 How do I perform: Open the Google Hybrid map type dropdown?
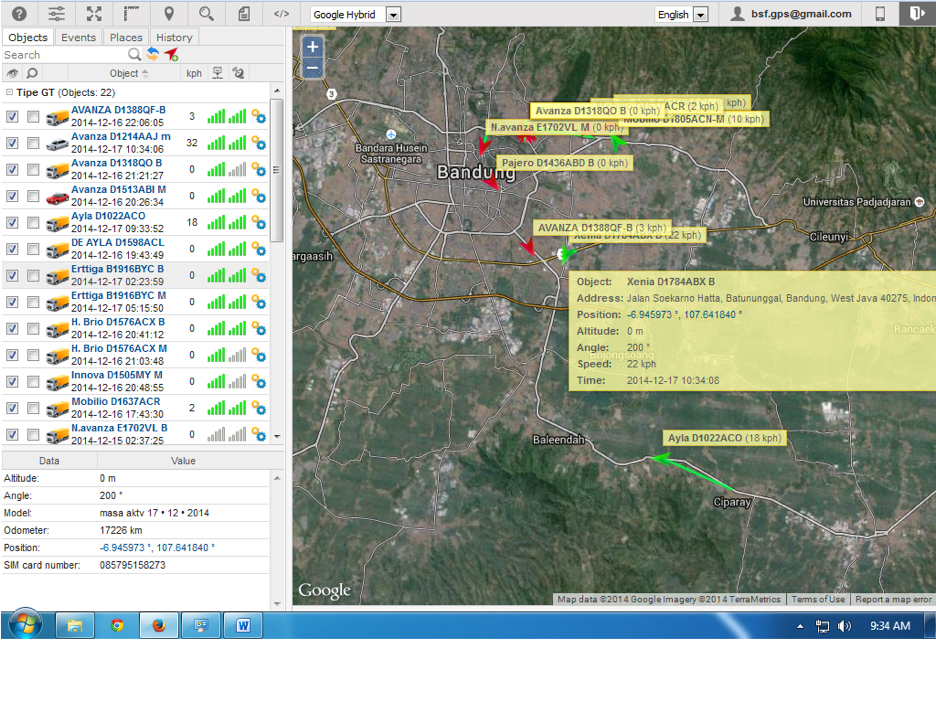tap(356, 14)
